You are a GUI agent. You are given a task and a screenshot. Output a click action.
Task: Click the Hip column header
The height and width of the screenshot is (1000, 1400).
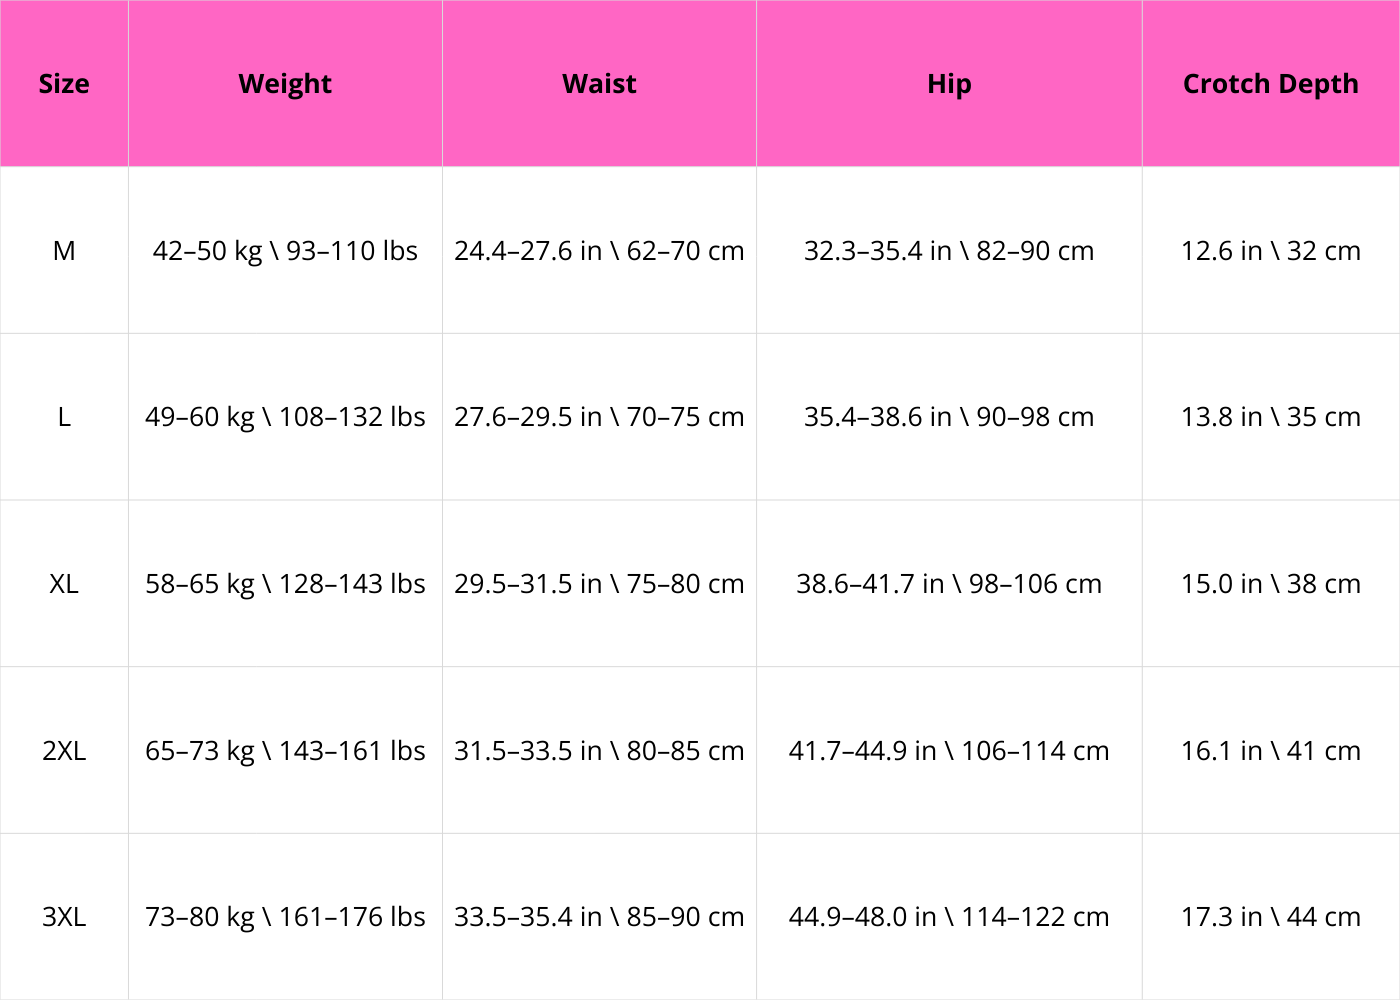pyautogui.click(x=949, y=84)
